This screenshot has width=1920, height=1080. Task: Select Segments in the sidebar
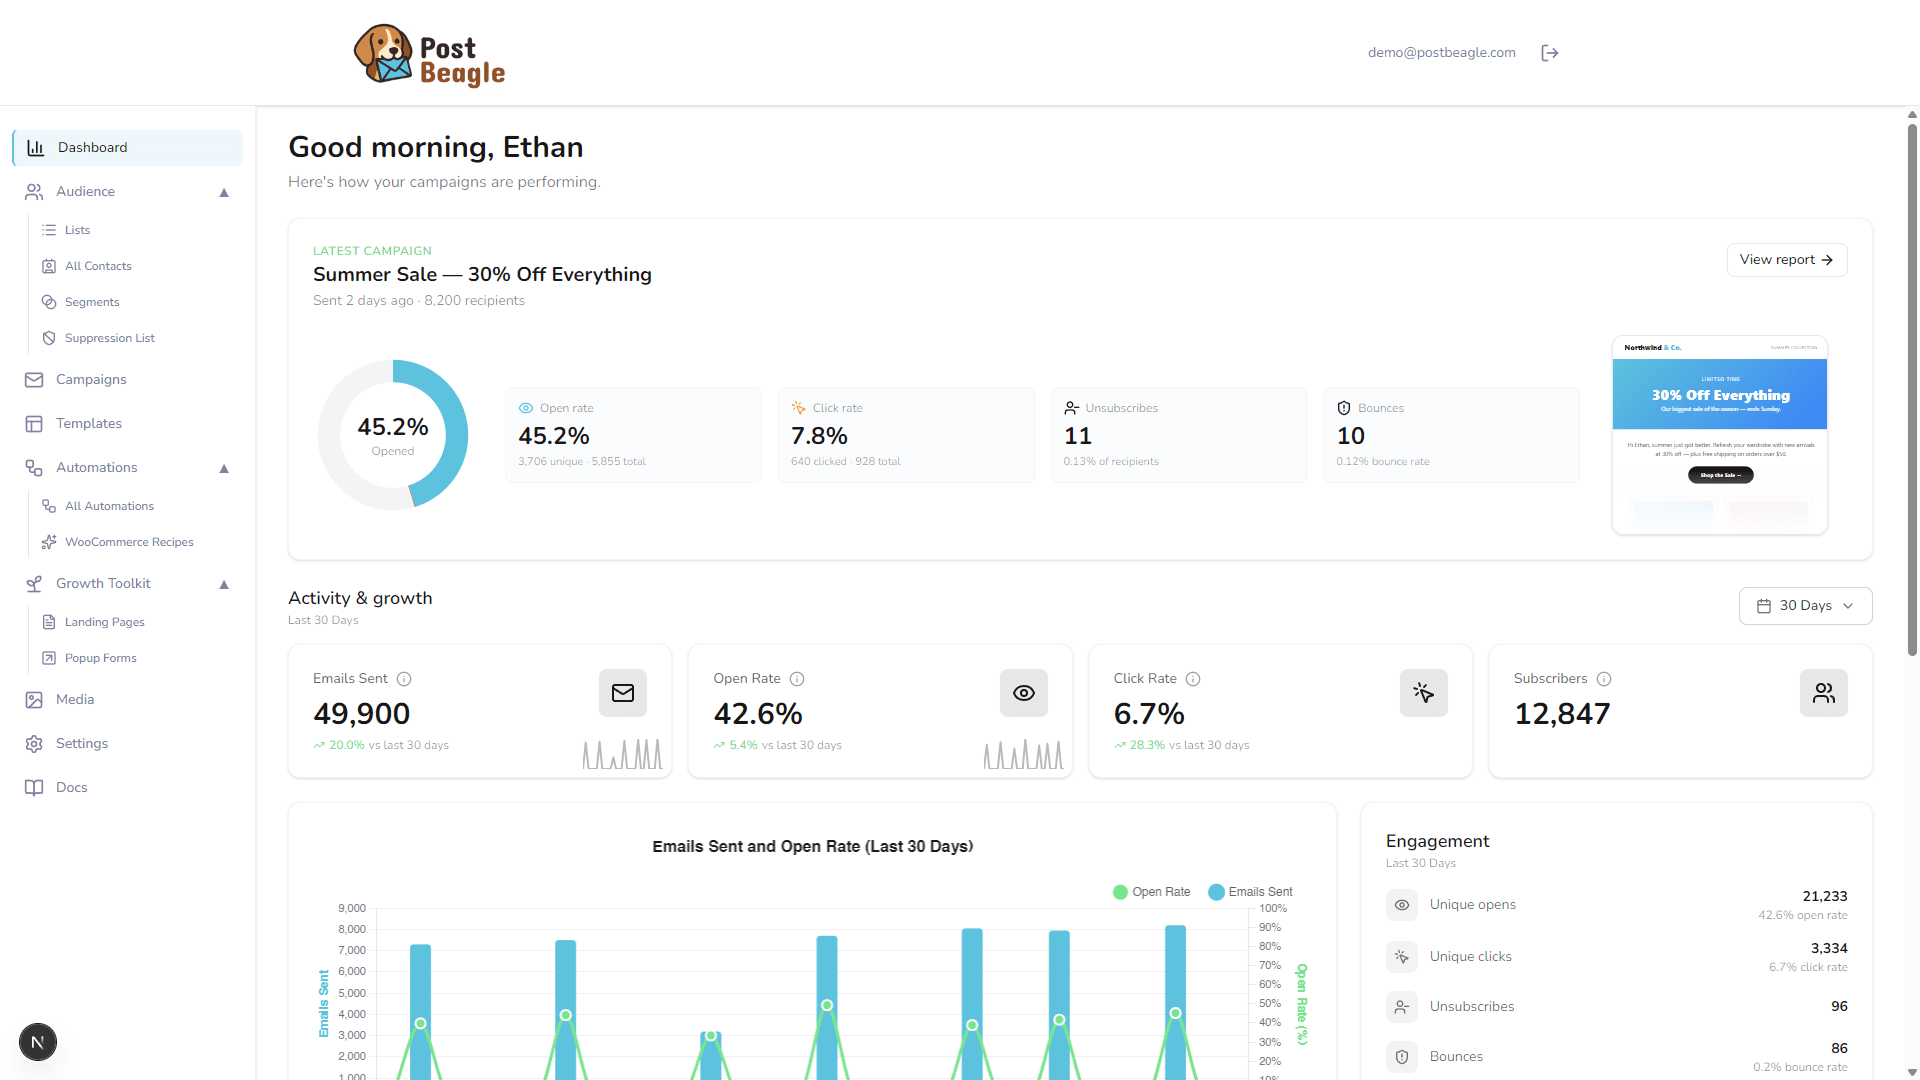(136, 302)
